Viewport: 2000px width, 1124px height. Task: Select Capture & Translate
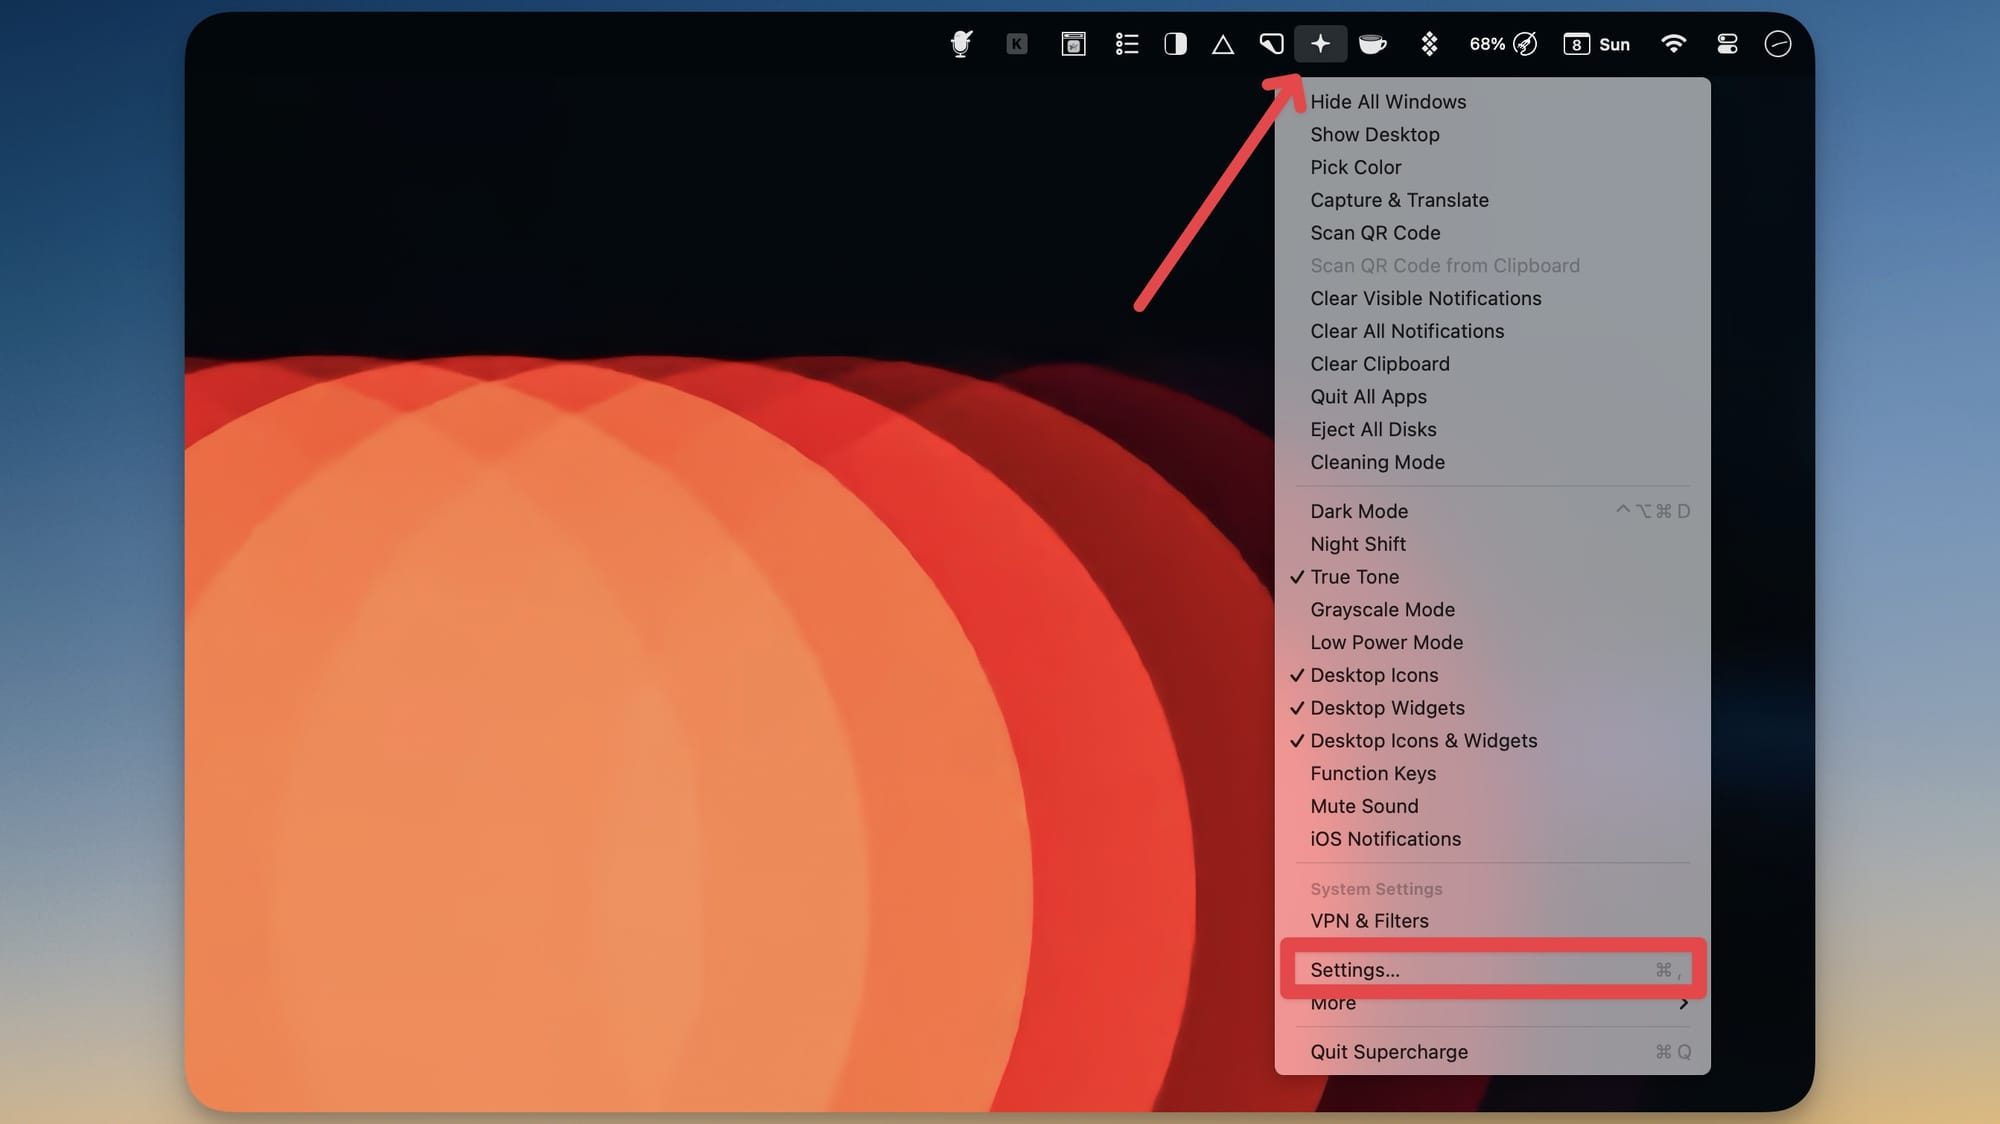pos(1492,200)
